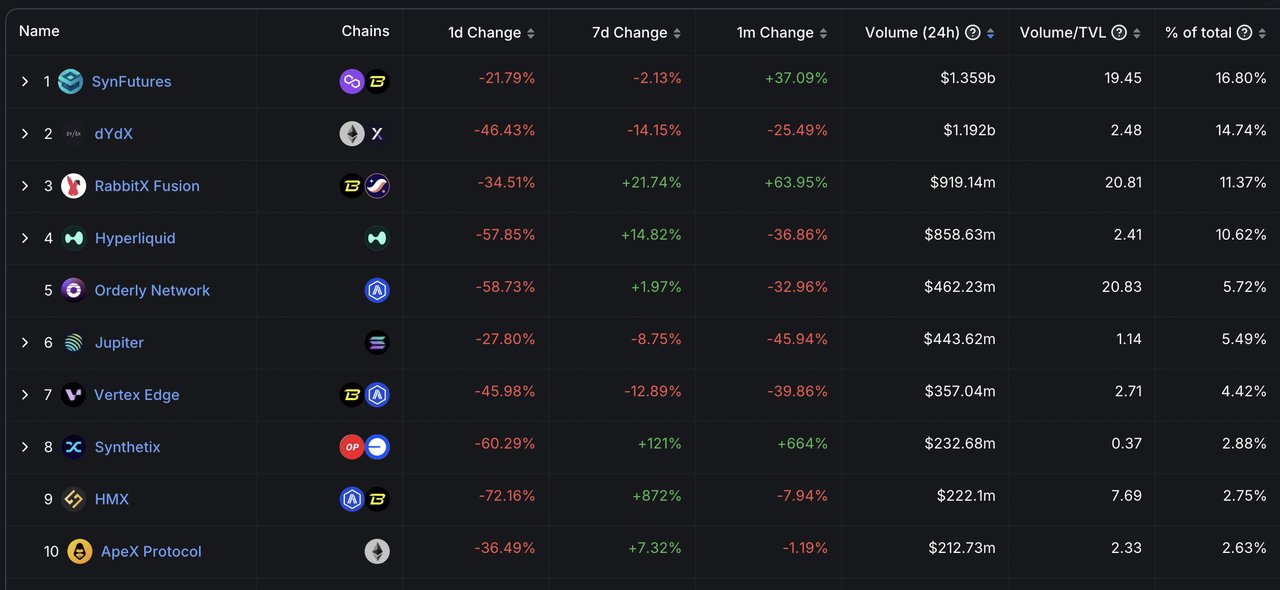Expand the Vertex Edge row chevron

25,395
